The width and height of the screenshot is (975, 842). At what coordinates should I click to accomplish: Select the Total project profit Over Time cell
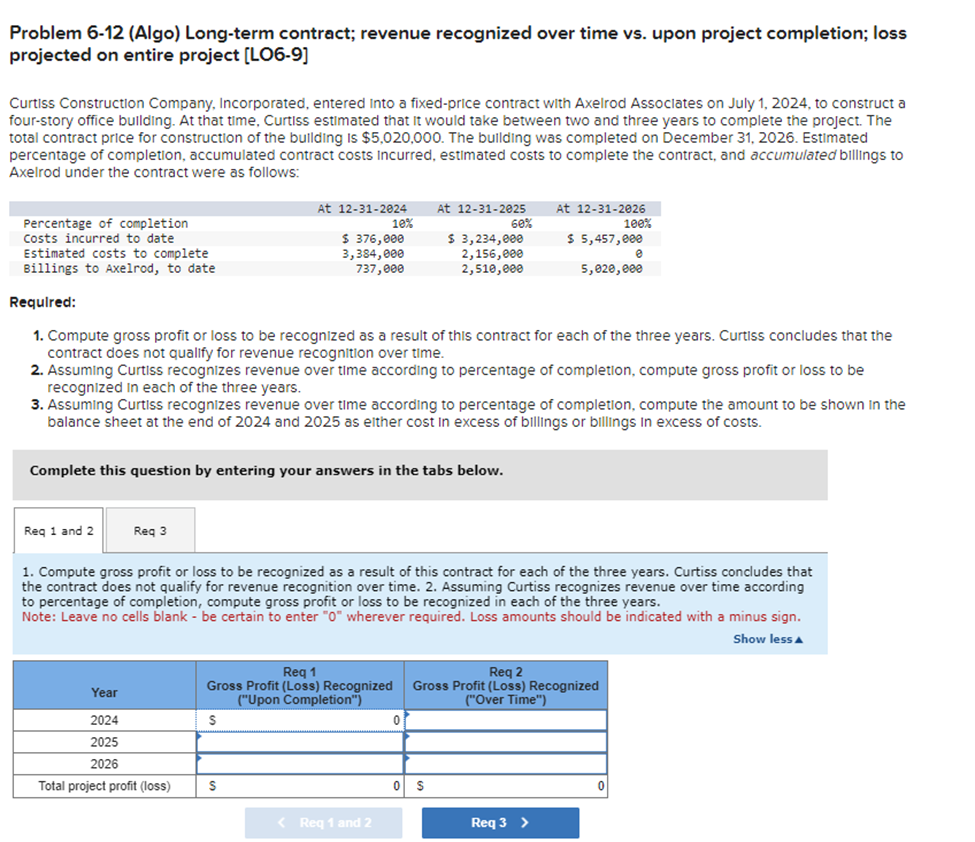[505, 786]
